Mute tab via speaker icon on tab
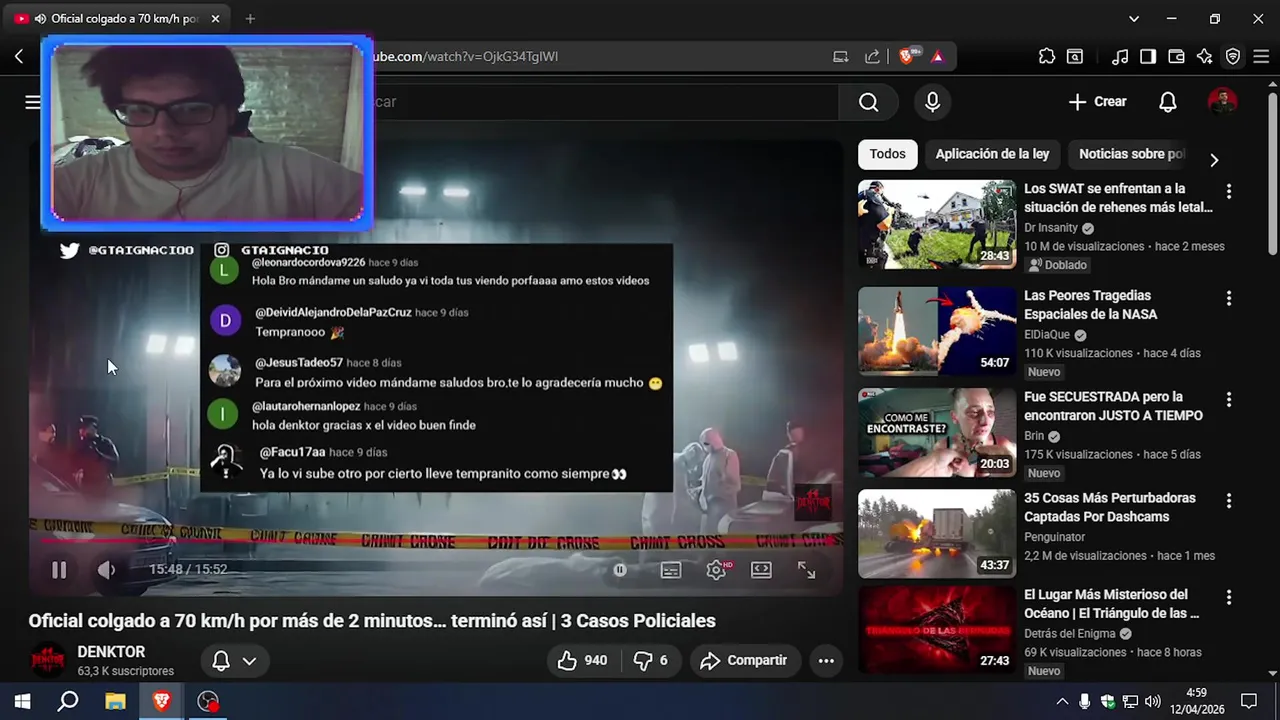1280x720 pixels. click(x=40, y=19)
